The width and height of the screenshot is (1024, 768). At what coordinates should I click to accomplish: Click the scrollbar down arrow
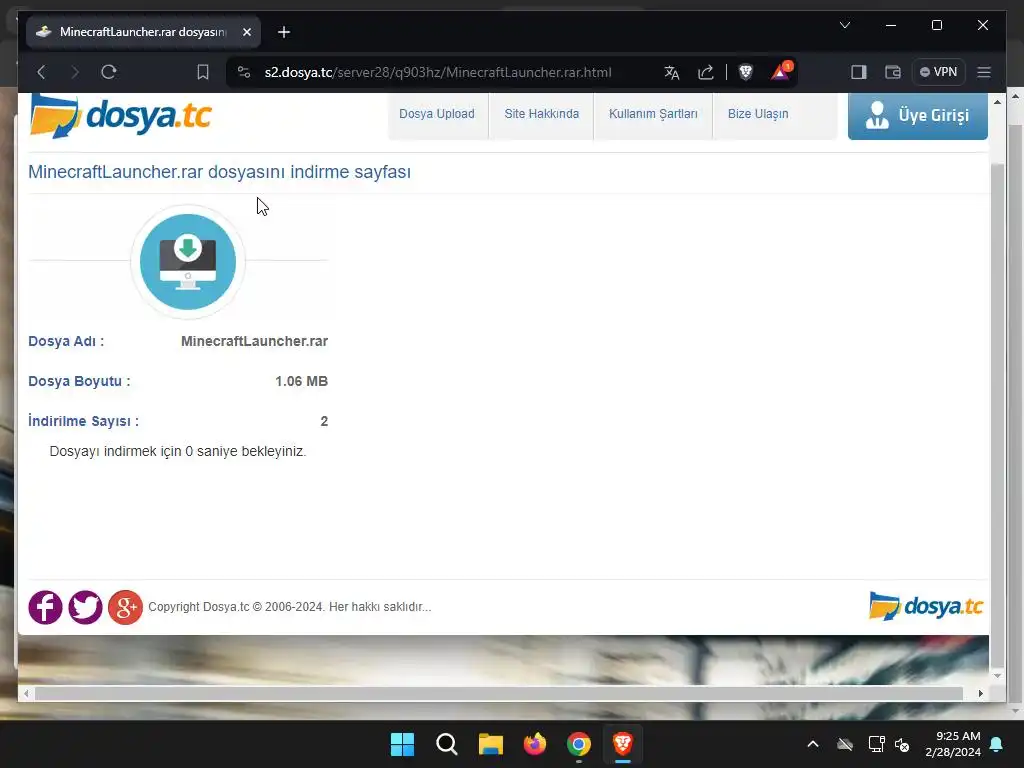997,676
